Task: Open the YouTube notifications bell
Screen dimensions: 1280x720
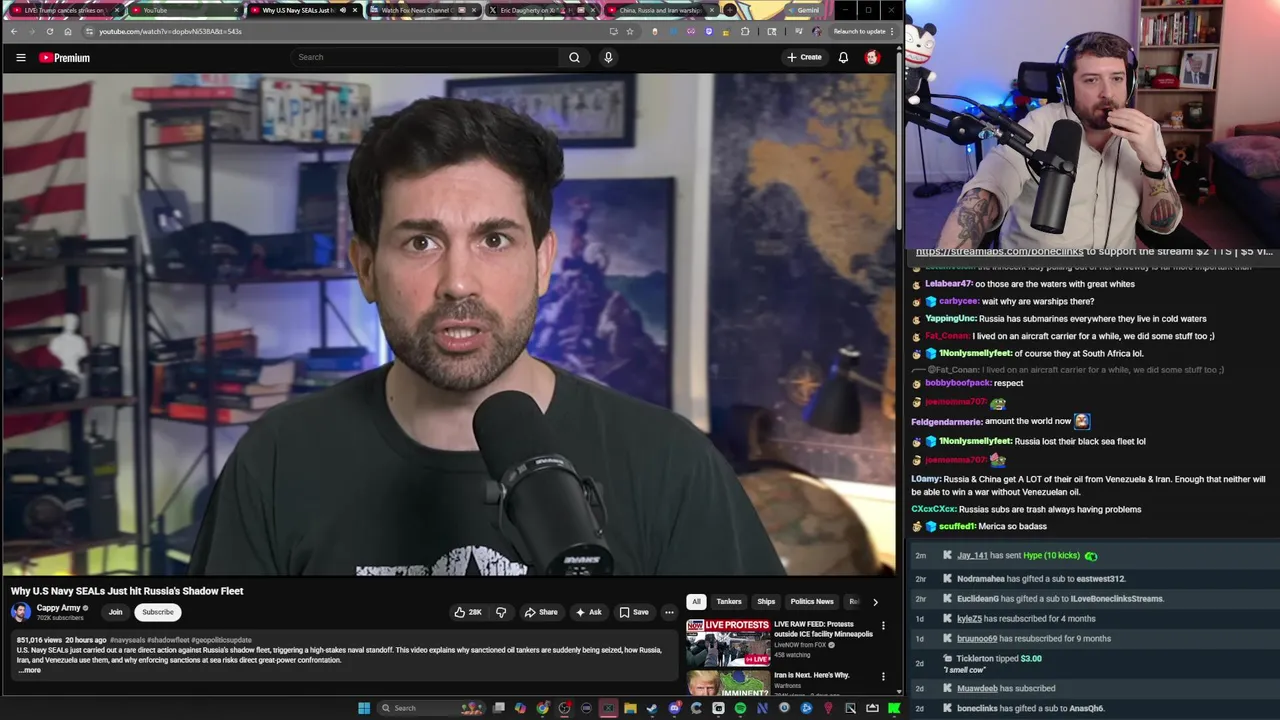Action: pos(843,57)
